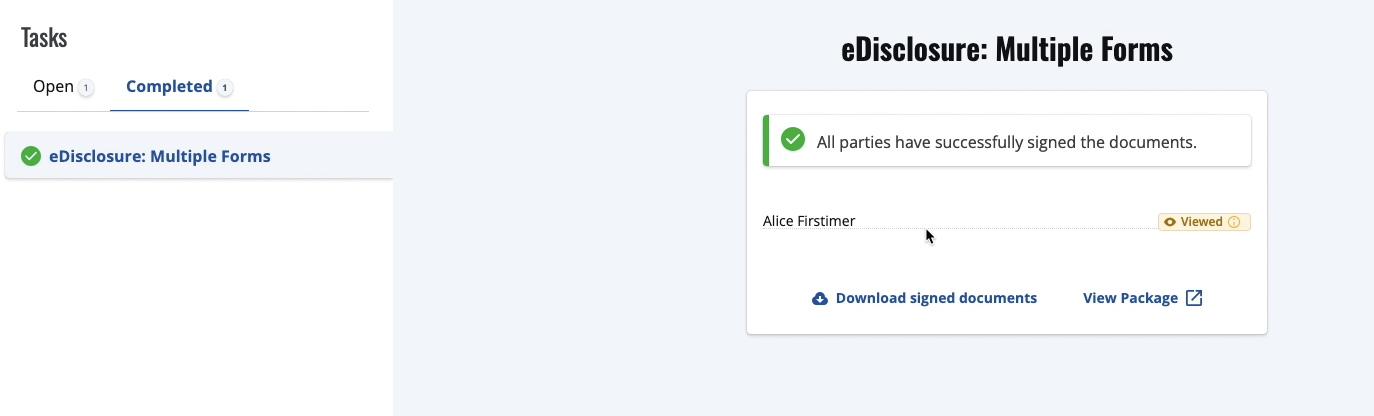This screenshot has height=416, width=1374.
Task: Download signed documents
Action: (x=936, y=298)
